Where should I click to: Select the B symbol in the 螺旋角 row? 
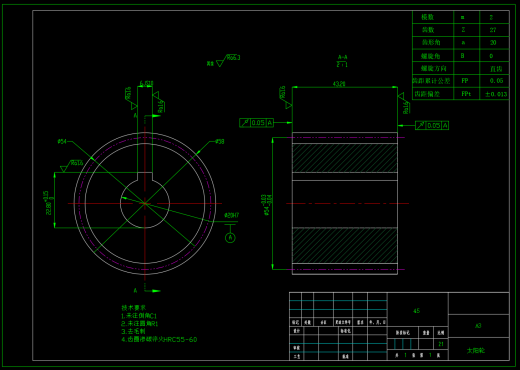point(462,56)
